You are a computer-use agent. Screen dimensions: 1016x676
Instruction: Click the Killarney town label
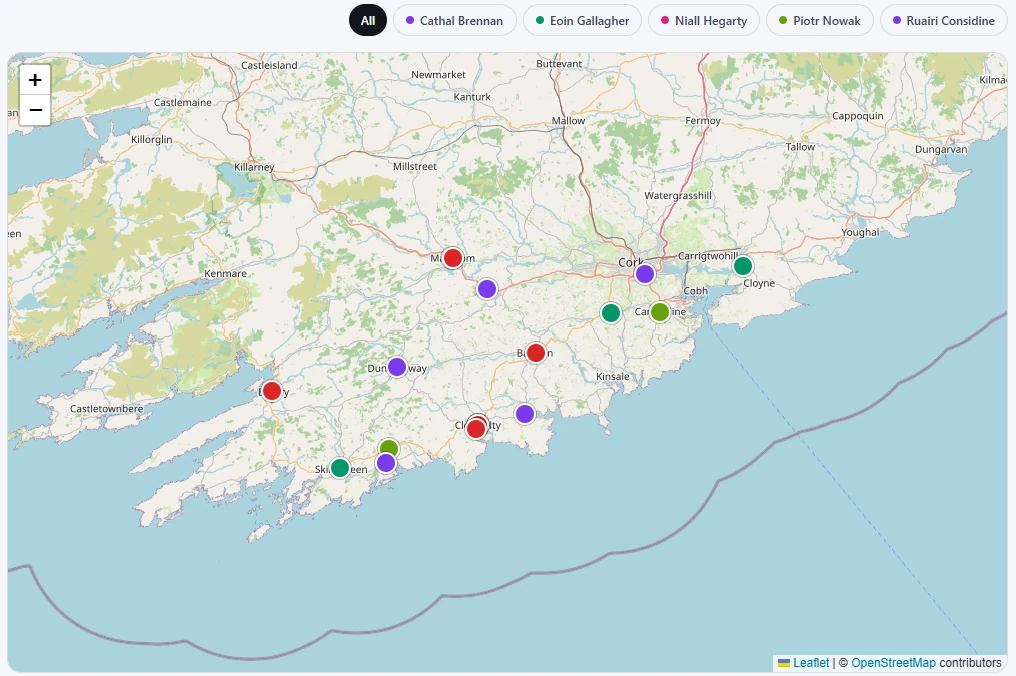(x=254, y=167)
